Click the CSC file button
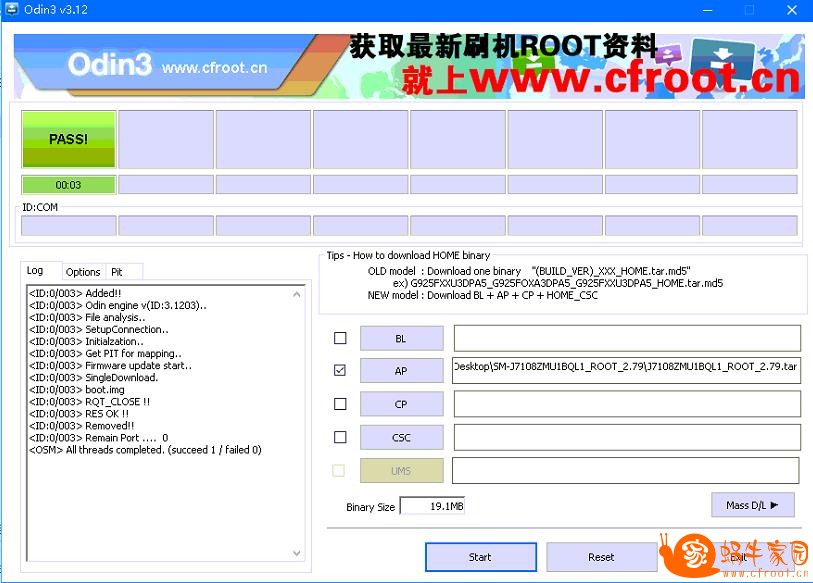The image size is (813, 583). pyautogui.click(x=402, y=437)
